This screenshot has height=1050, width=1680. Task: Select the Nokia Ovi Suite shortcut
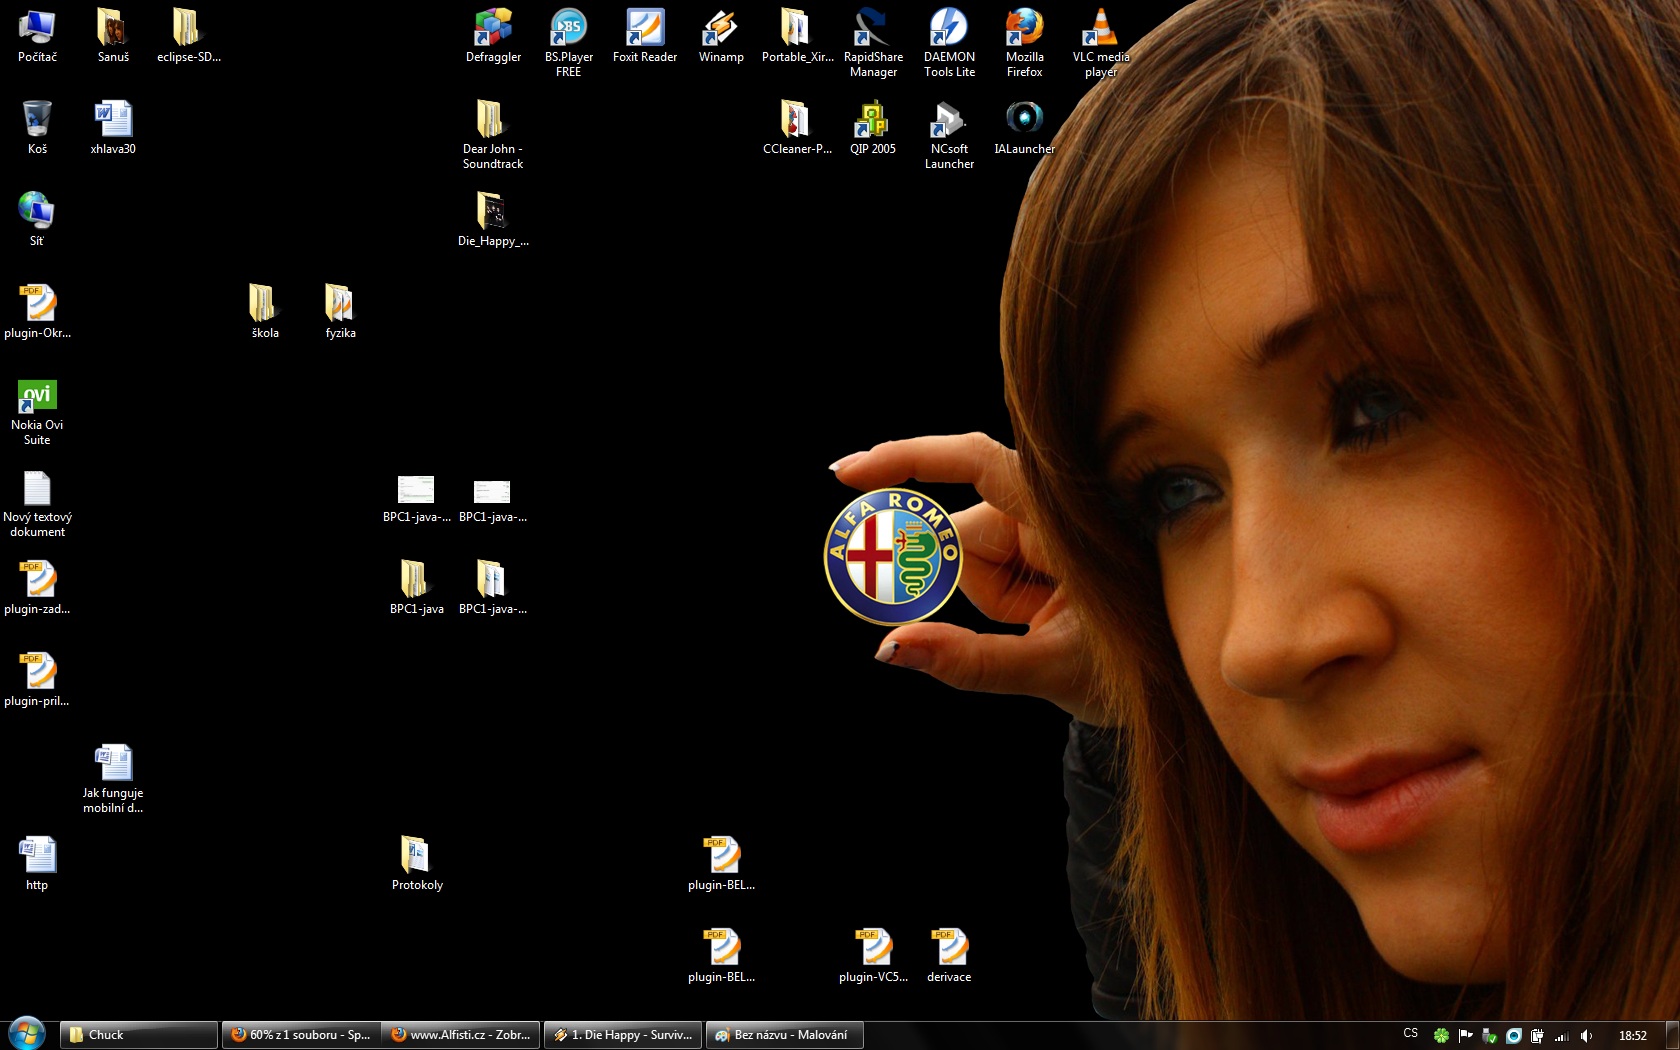(x=37, y=398)
